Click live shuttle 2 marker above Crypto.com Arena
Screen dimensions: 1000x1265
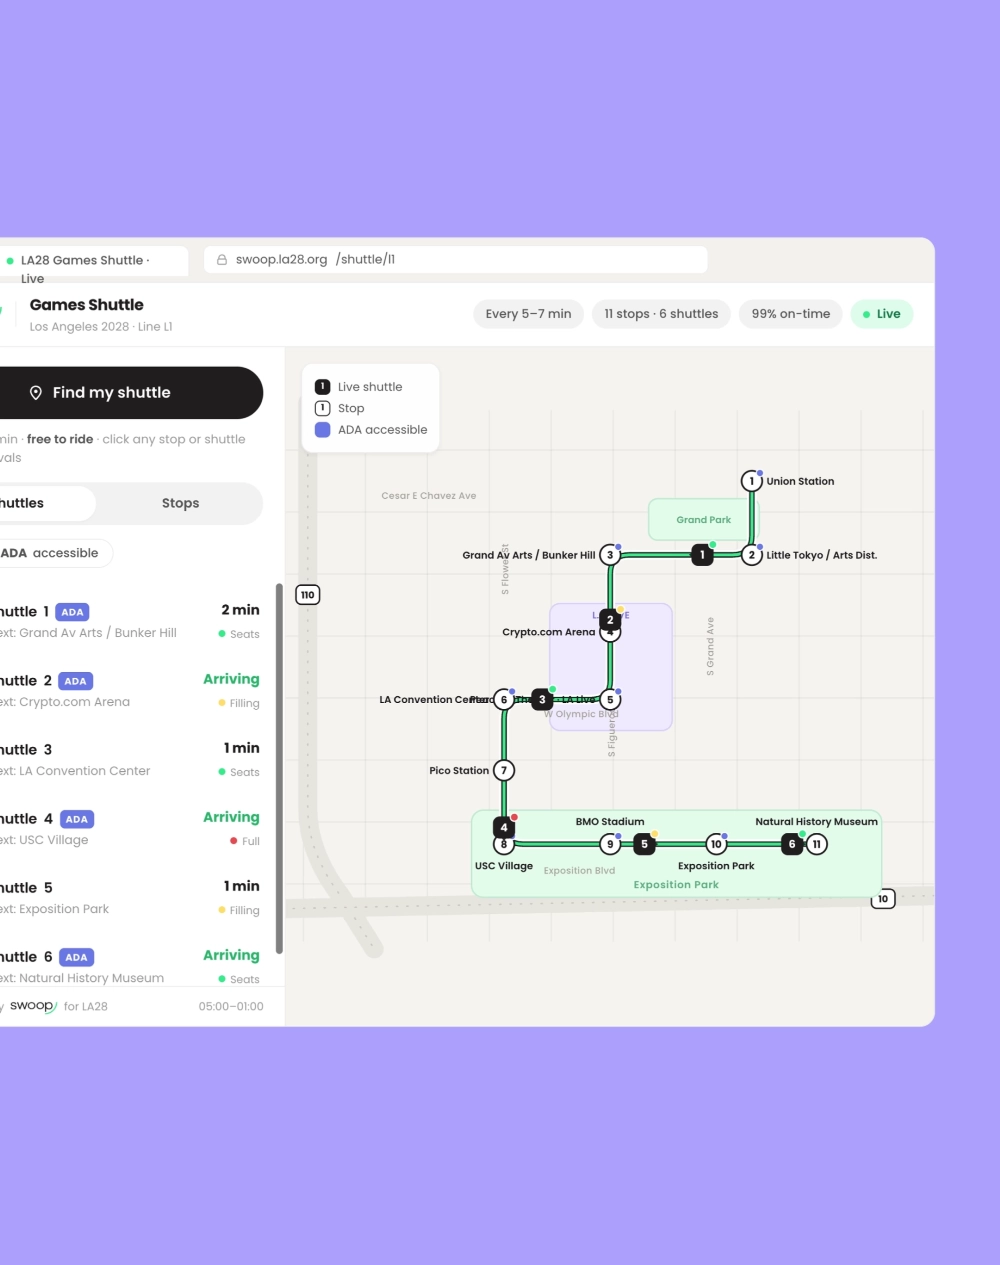click(x=610, y=620)
